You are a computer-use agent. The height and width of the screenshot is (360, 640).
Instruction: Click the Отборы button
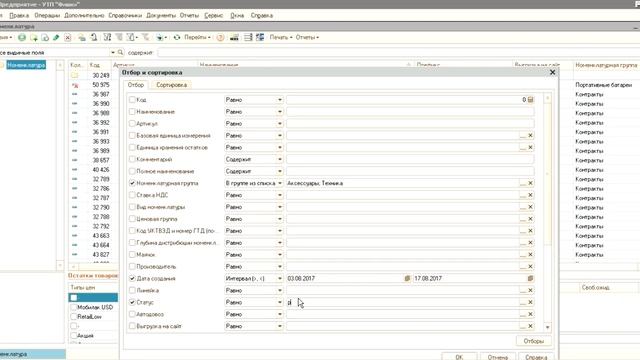(533, 341)
